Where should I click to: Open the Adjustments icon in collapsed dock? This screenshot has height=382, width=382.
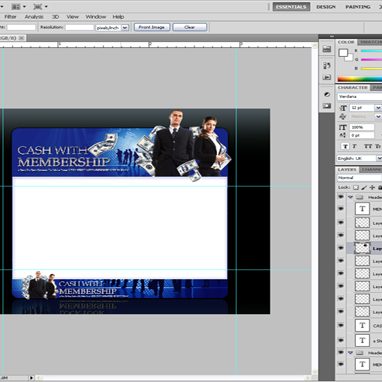point(327,95)
